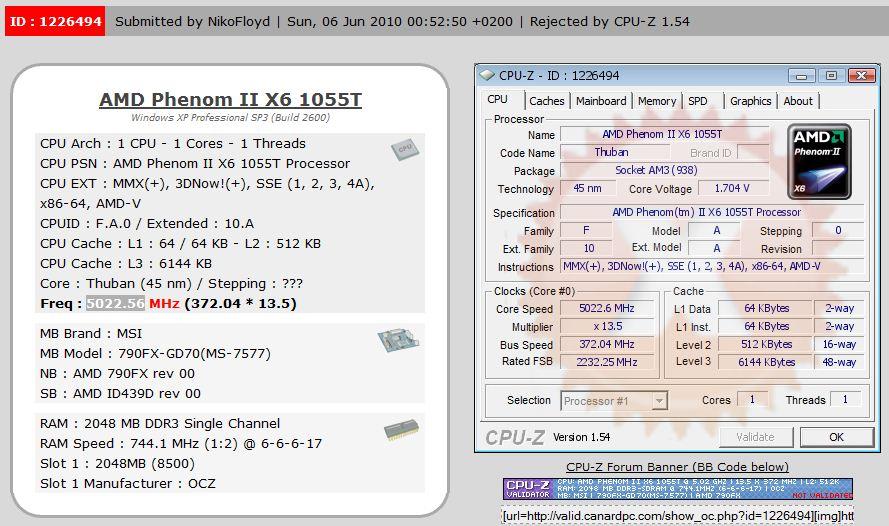Switch to the Caches tab
The image size is (889, 526).
[547, 101]
